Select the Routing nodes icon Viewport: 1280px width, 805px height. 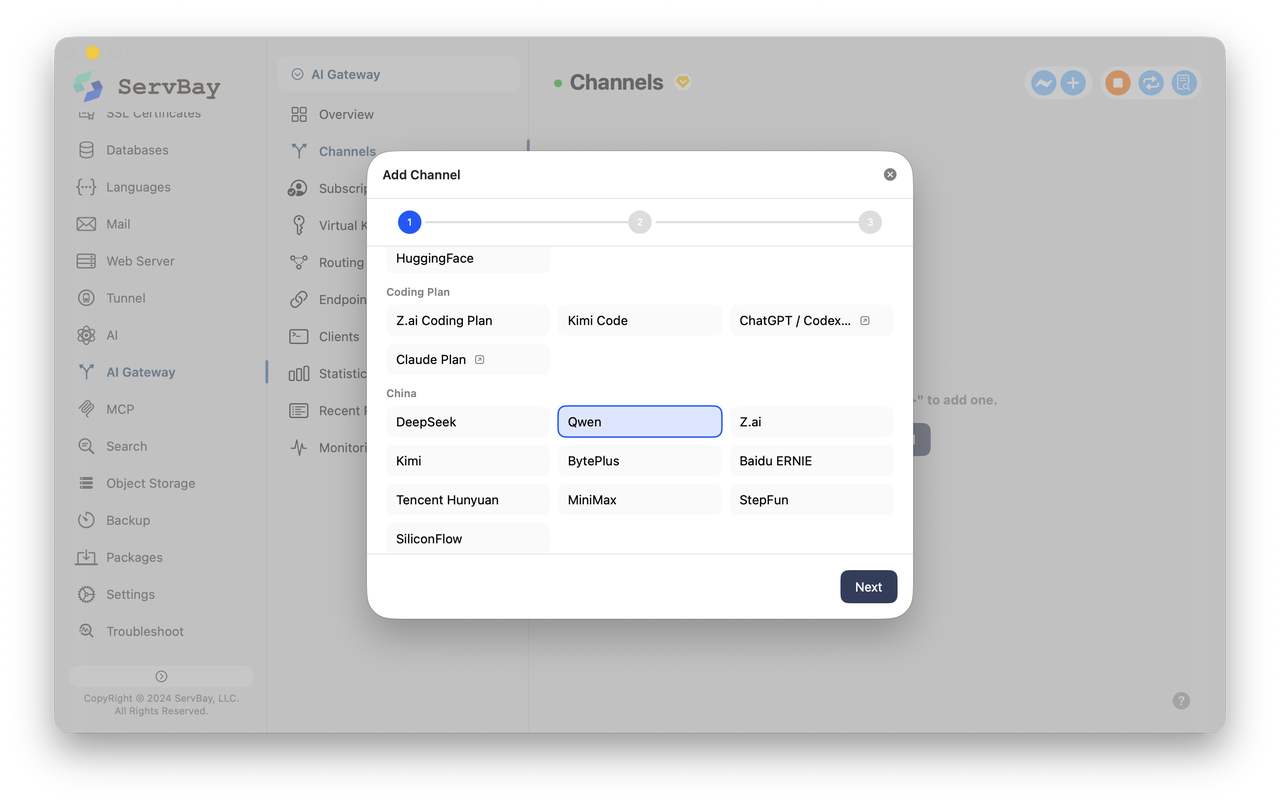pos(299,262)
